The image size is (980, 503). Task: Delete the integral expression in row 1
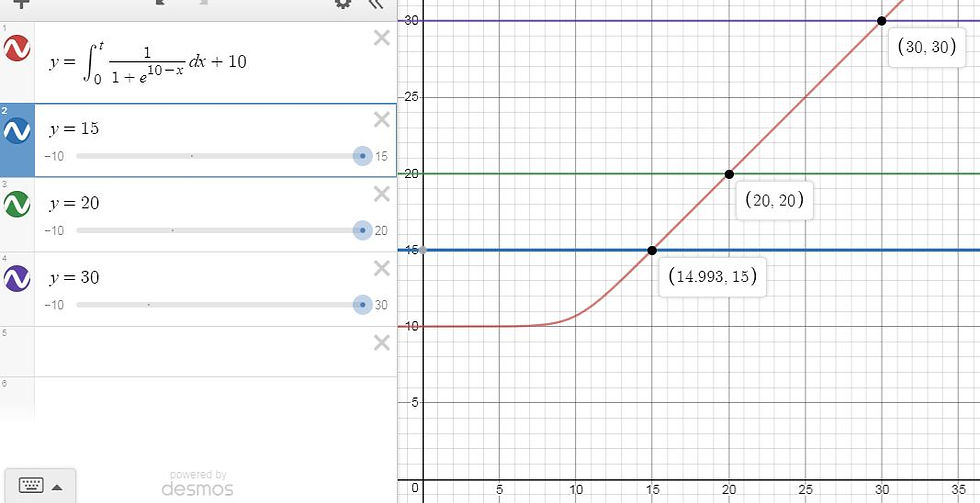coord(381,38)
